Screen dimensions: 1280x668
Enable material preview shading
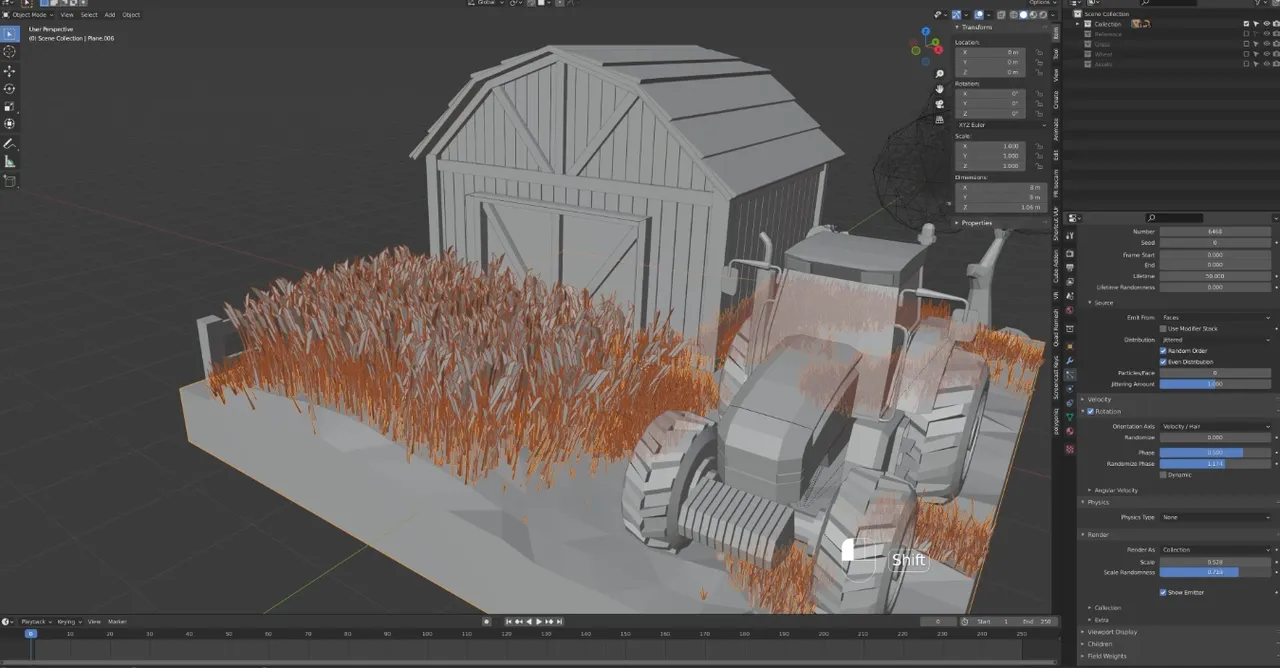[1033, 15]
